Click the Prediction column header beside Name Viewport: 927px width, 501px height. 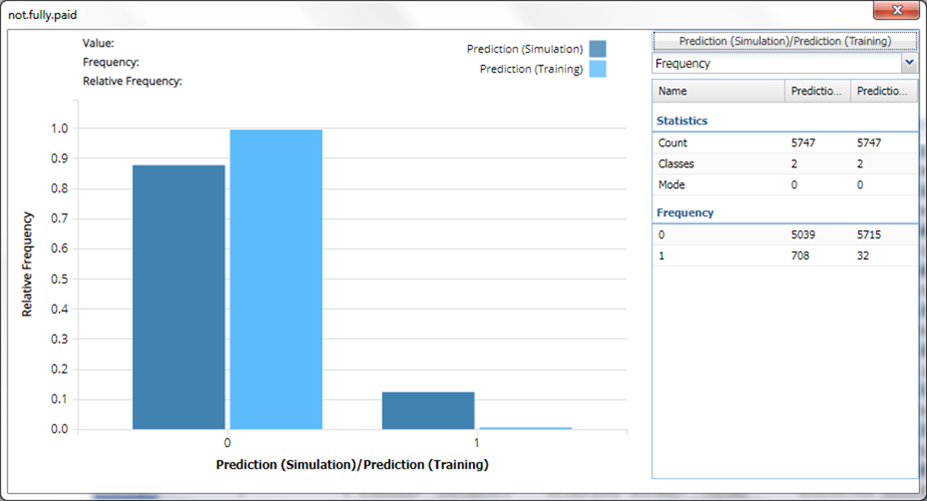[x=817, y=91]
